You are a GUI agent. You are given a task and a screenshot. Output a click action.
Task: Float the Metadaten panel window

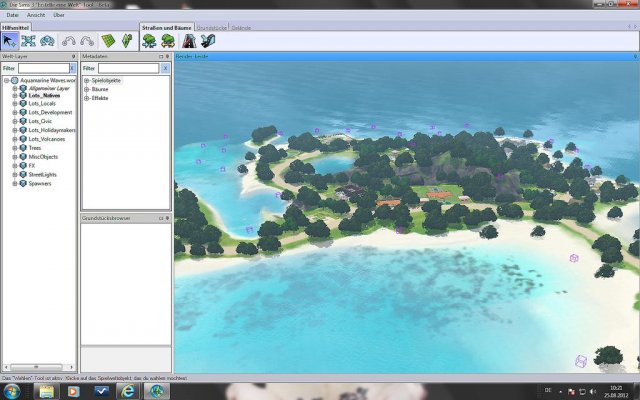point(161,56)
